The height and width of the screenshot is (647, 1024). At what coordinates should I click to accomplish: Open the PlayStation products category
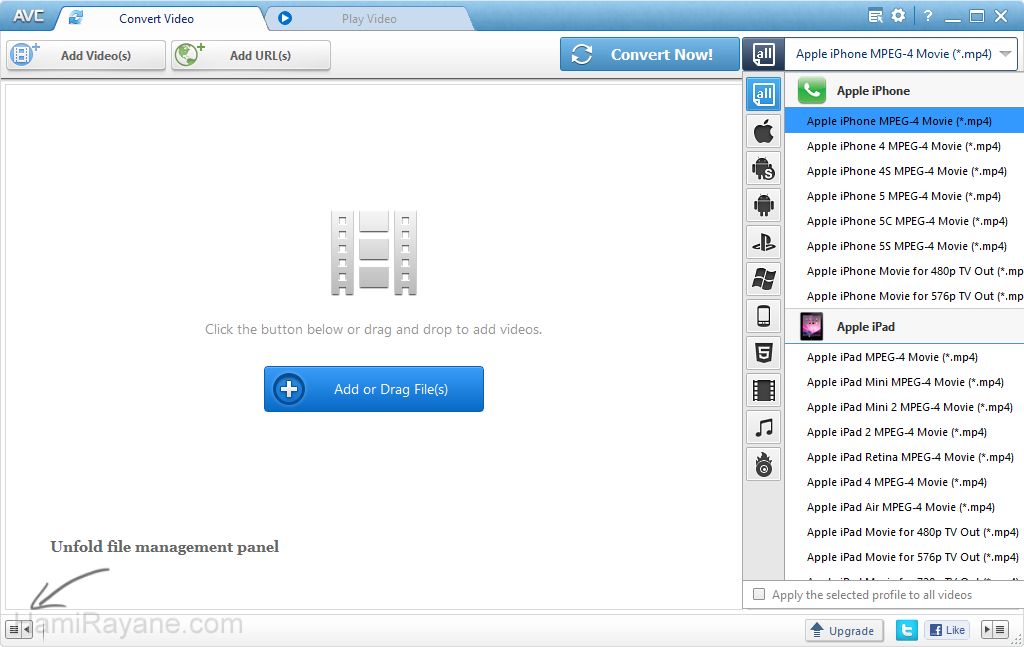click(x=763, y=243)
